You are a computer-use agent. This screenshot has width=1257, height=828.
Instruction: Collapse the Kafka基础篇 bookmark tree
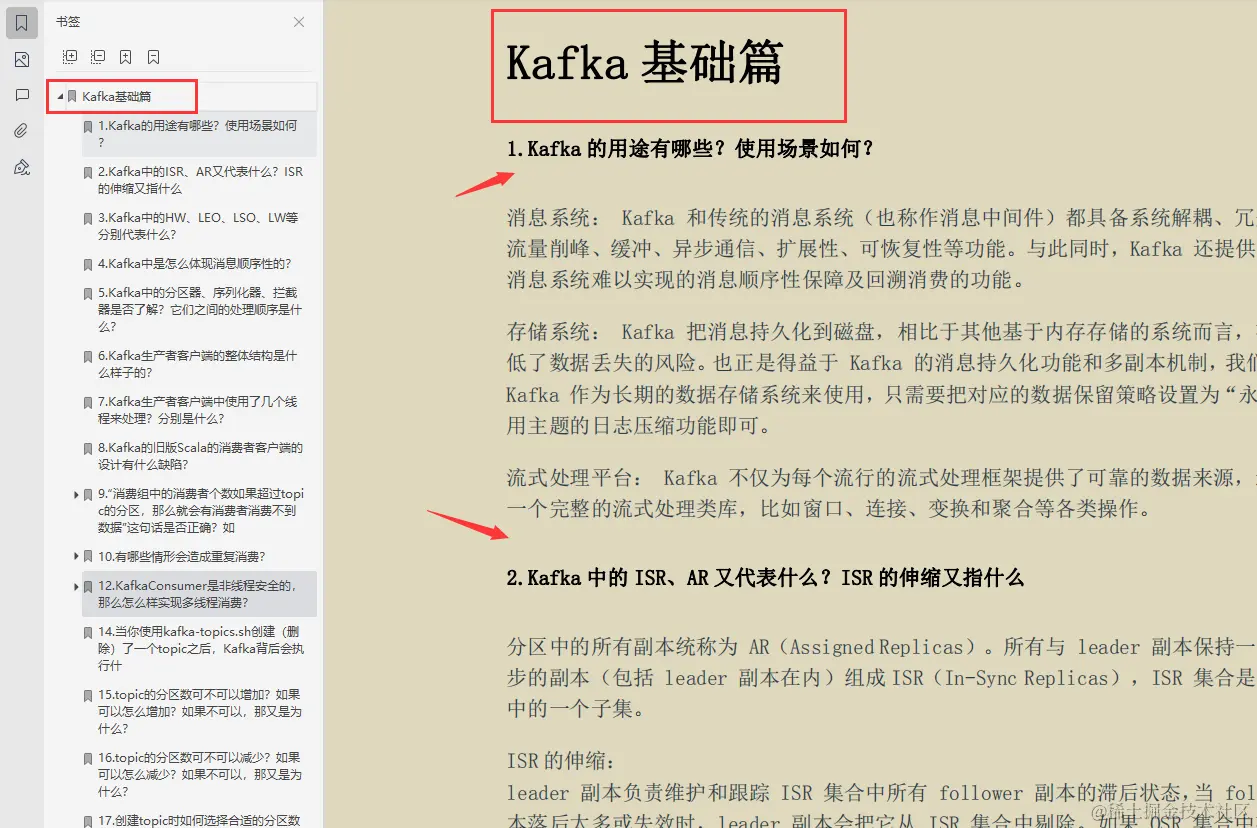coord(60,97)
